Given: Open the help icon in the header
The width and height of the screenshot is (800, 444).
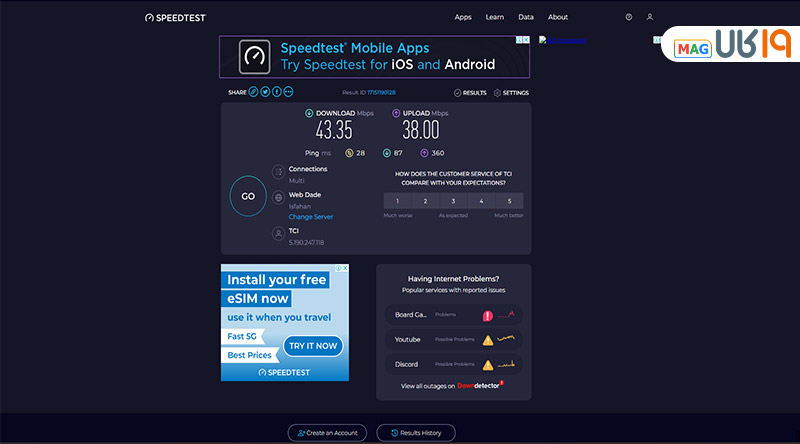Looking at the screenshot, I should click(x=629, y=17).
